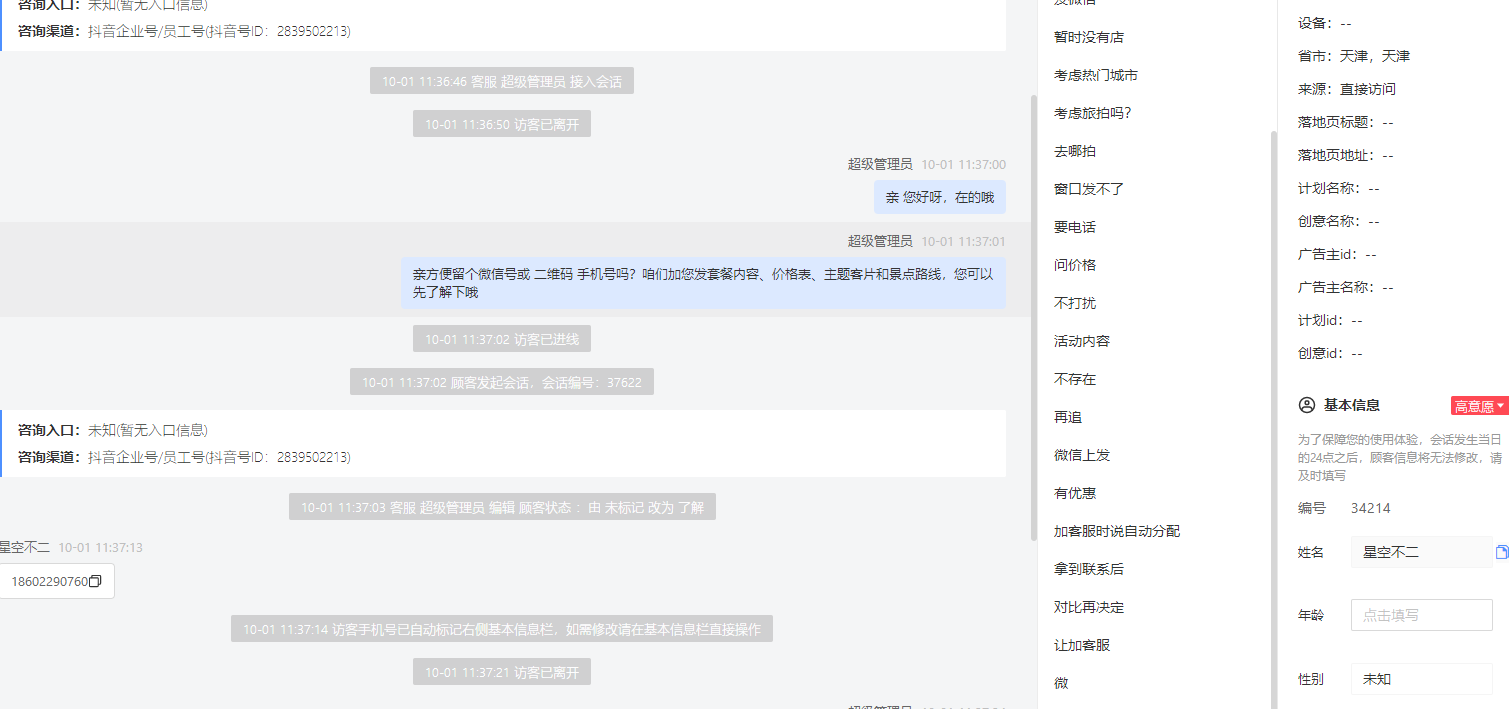The height and width of the screenshot is (709, 1509).
Task: Click the notice about editing info before 24点
Action: tap(1400, 458)
